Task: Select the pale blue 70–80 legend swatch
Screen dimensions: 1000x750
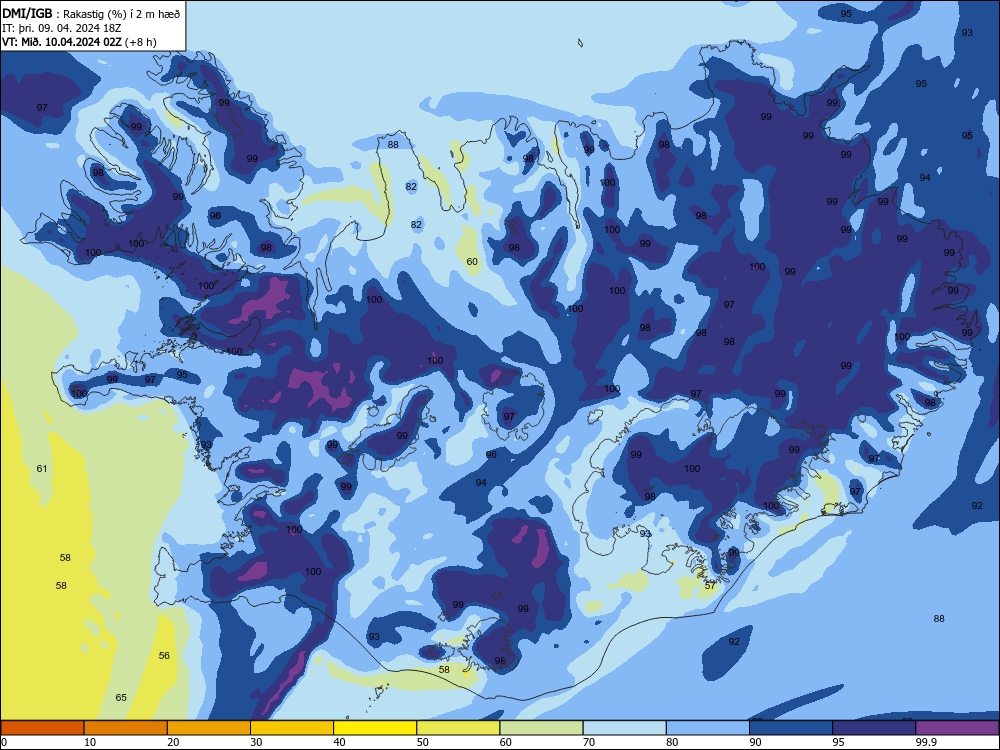Action: pyautogui.click(x=624, y=728)
